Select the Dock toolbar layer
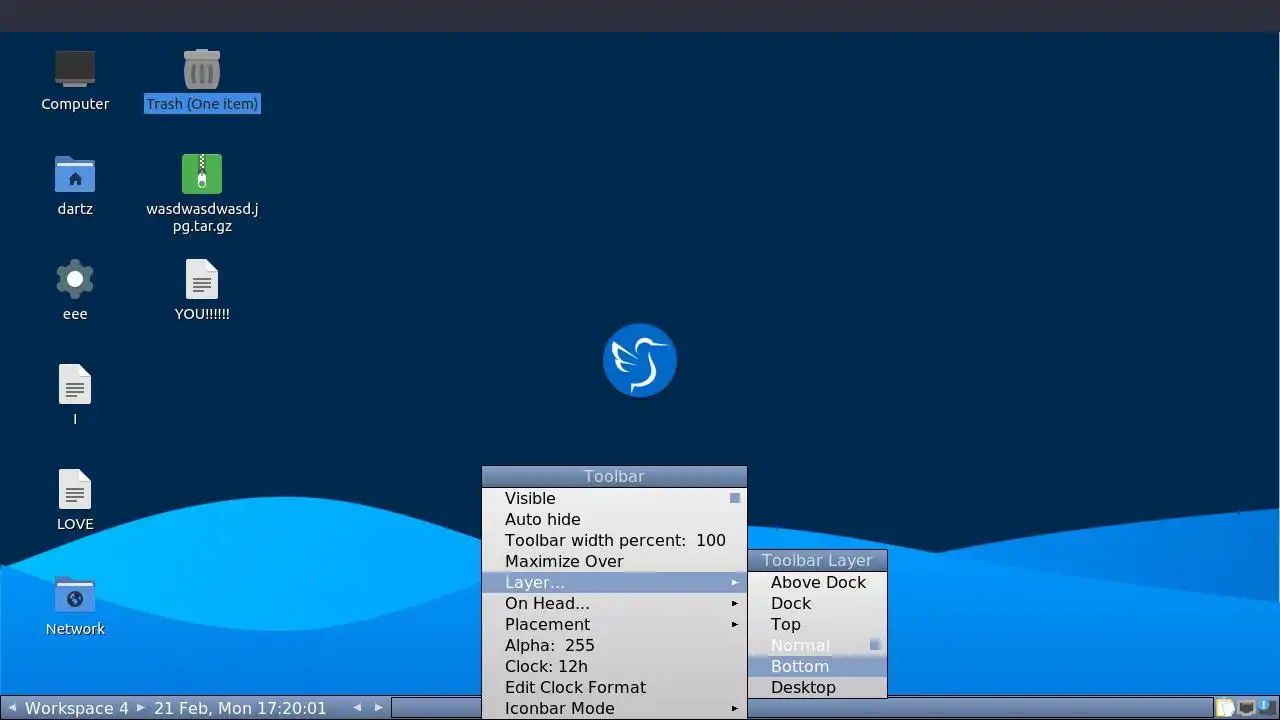1280x720 pixels. pyautogui.click(x=817, y=603)
